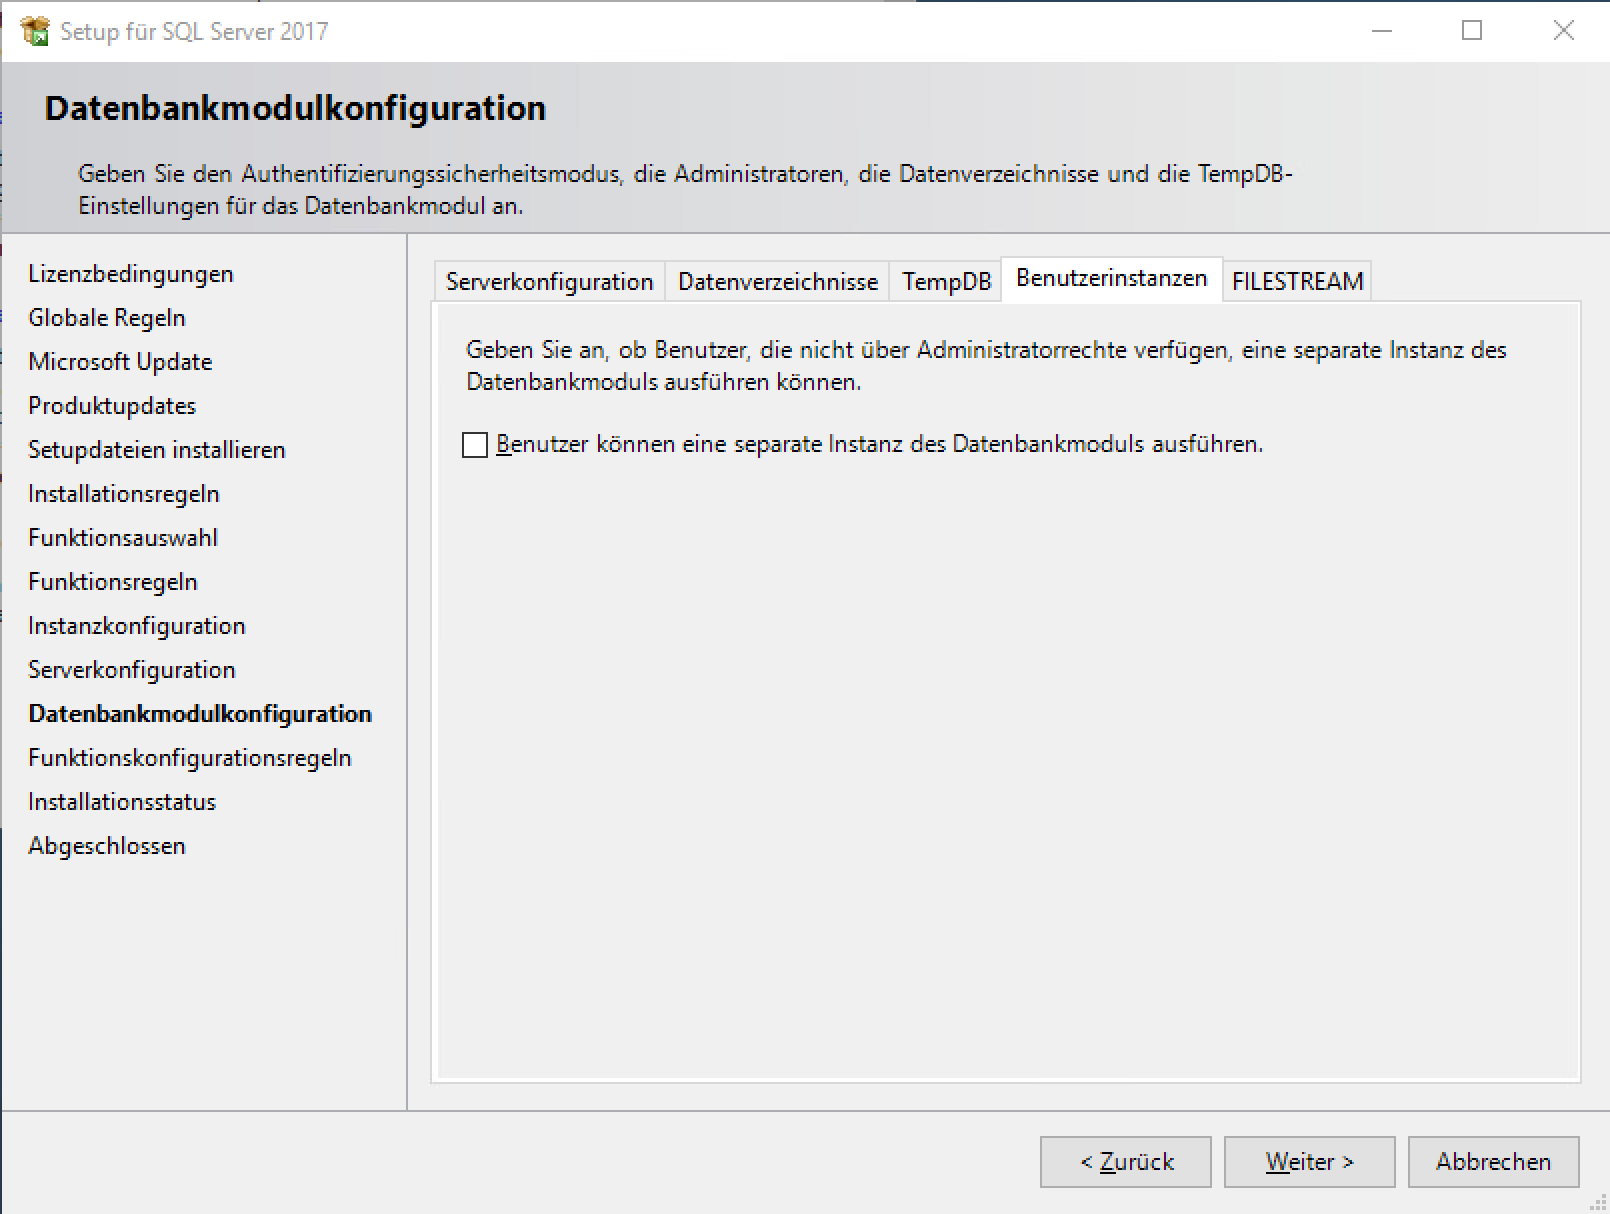The image size is (1610, 1214).
Task: Maximize the setup window
Action: click(1472, 31)
